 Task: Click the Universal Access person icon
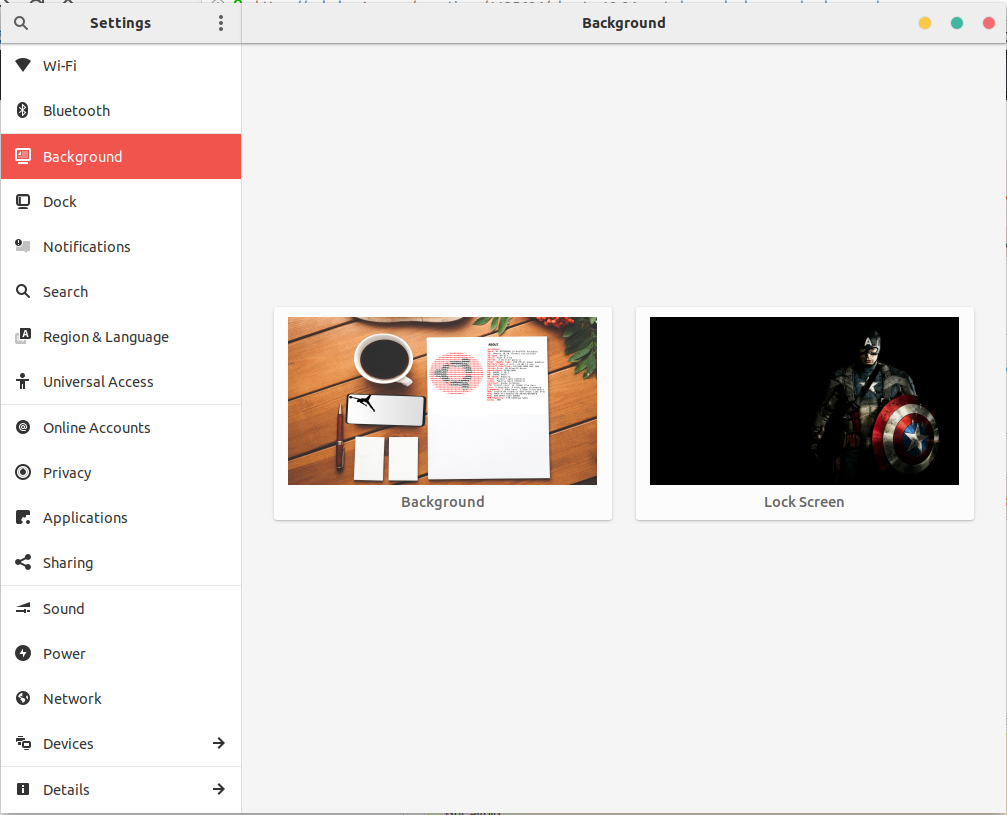(x=23, y=382)
